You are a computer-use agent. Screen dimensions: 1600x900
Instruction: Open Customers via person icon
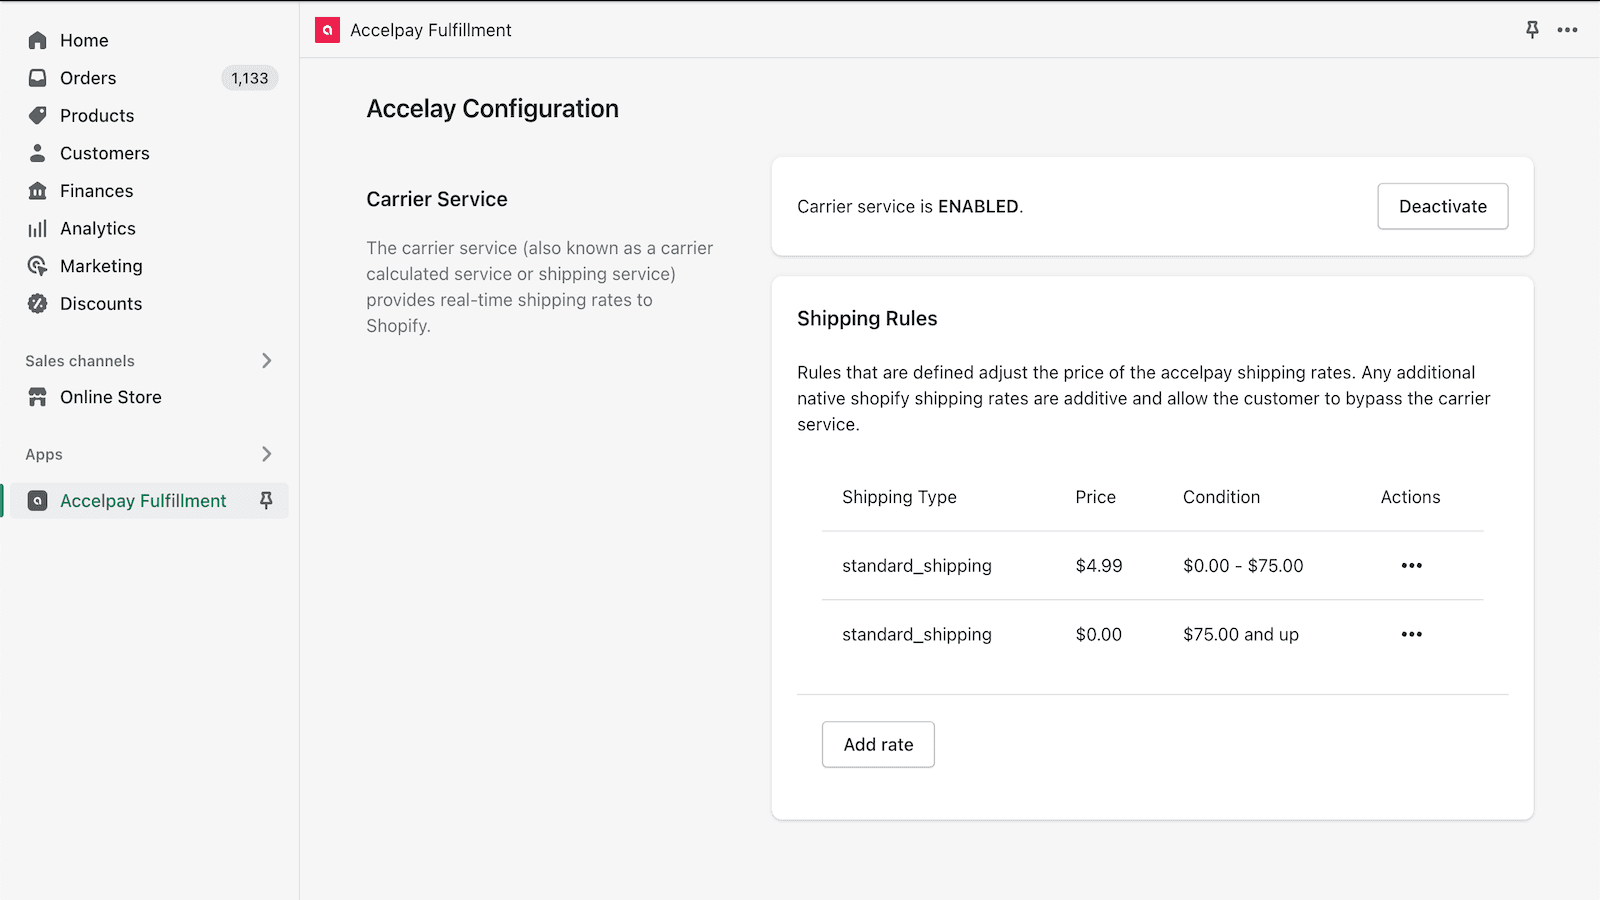(38, 153)
